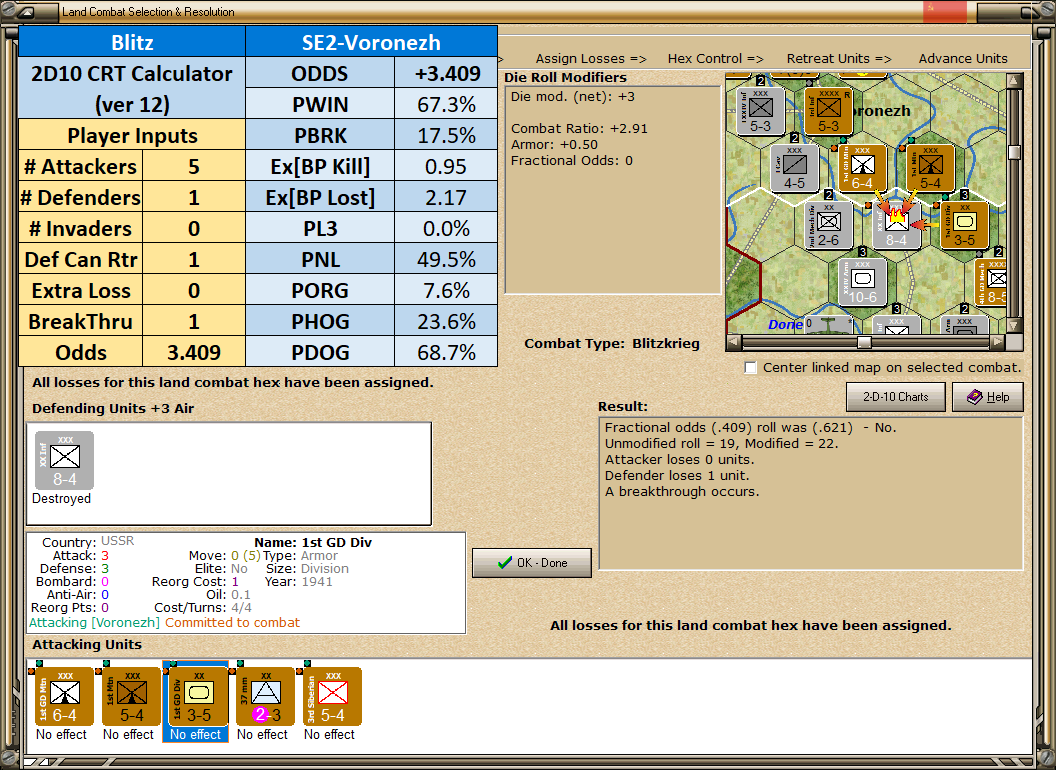Click the "Die mod. (net): +3" line

click(x=572, y=96)
